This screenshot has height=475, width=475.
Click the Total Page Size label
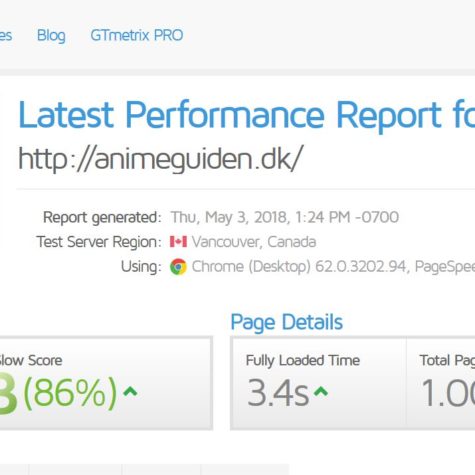tap(447, 360)
